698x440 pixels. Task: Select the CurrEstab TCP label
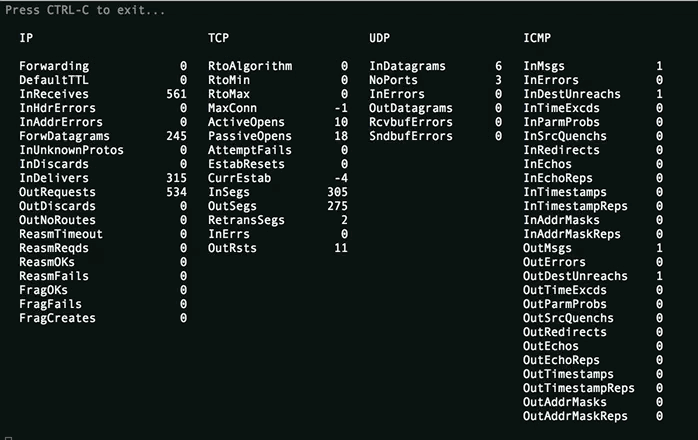click(x=239, y=178)
